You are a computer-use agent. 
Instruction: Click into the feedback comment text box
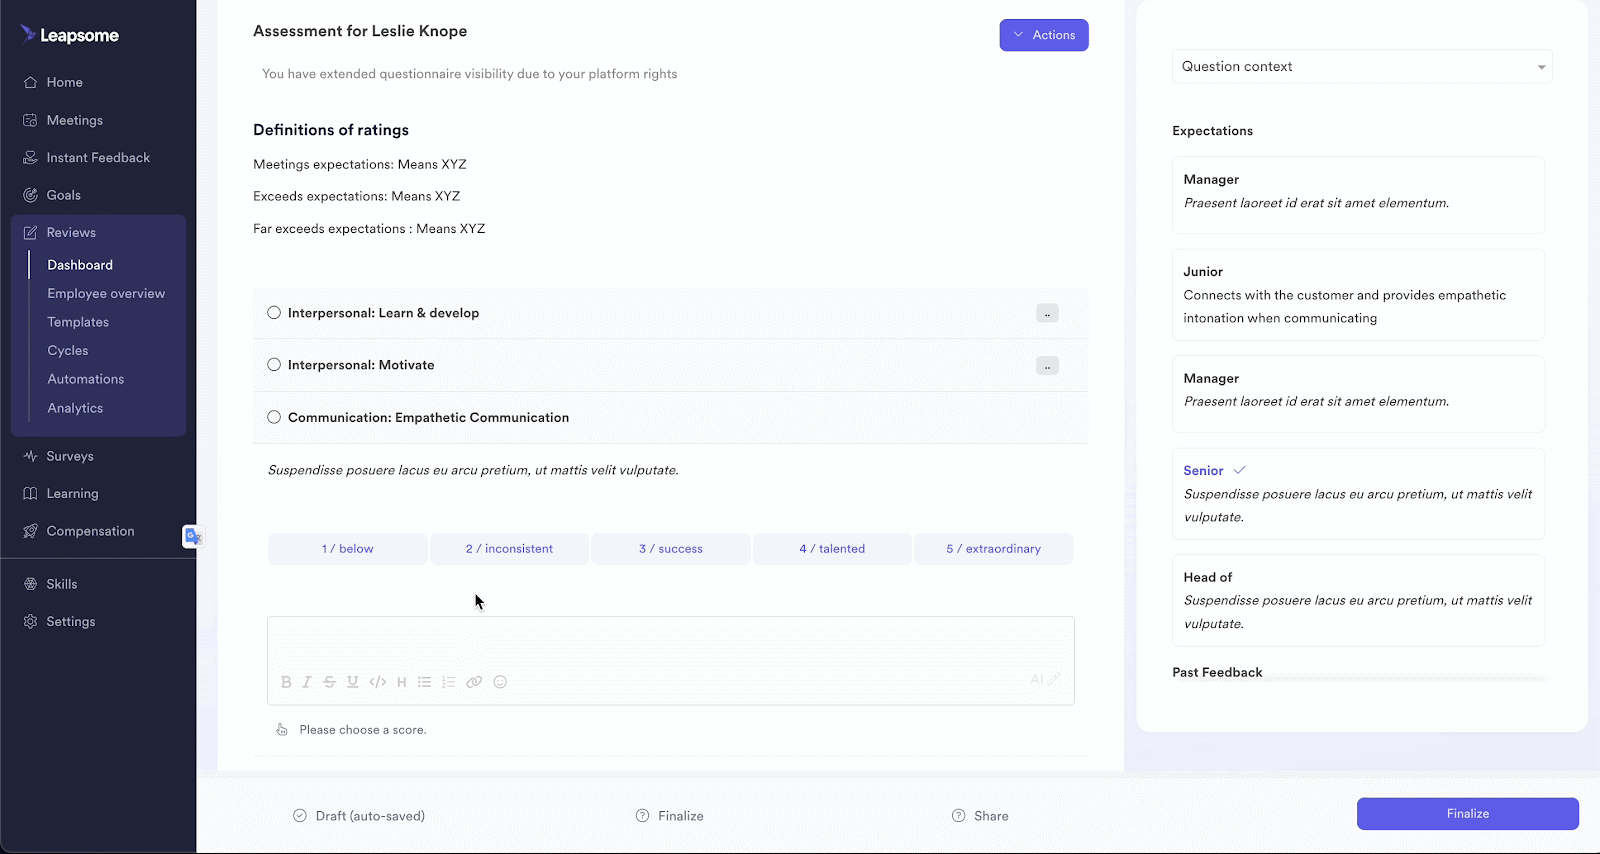pos(670,643)
